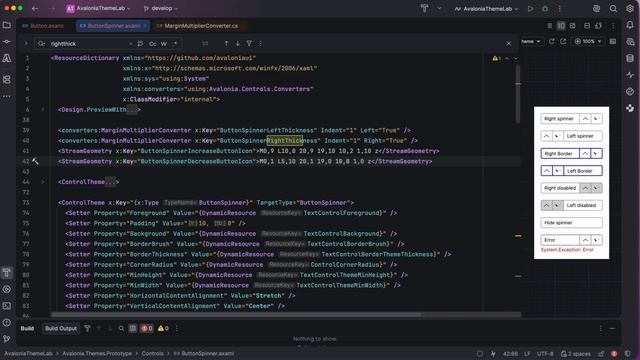Open the Notifications bell
Screen dimensions: 640x360
pyautogui.click(x=630, y=25)
